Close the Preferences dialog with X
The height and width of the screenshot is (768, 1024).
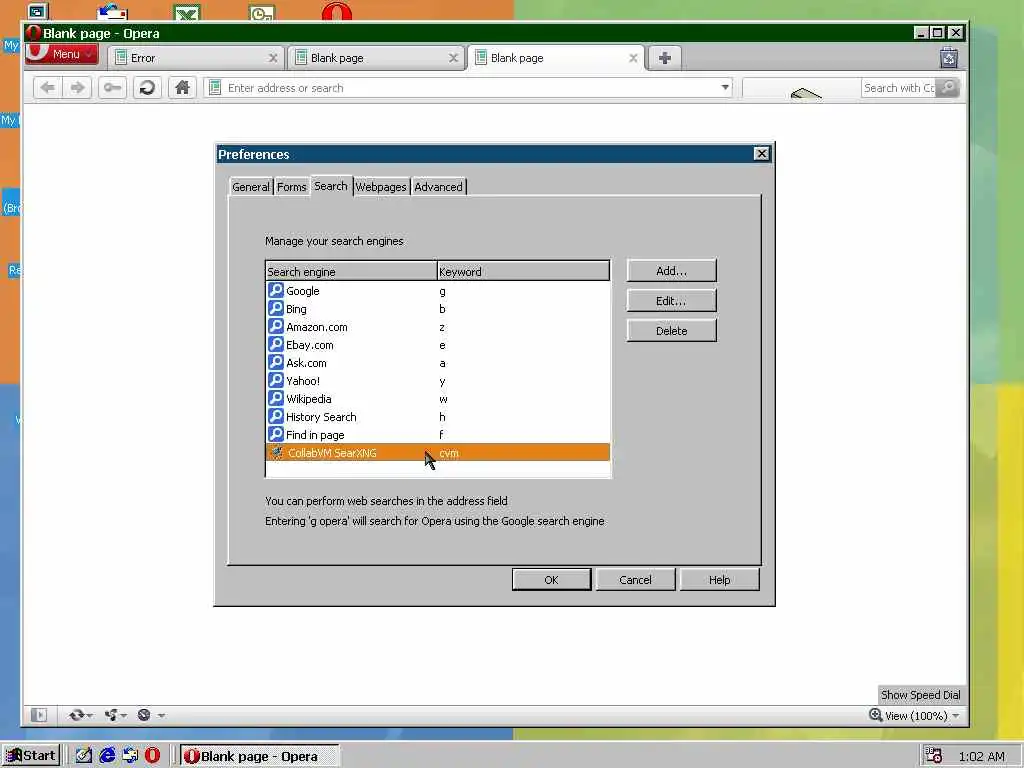[x=761, y=153]
